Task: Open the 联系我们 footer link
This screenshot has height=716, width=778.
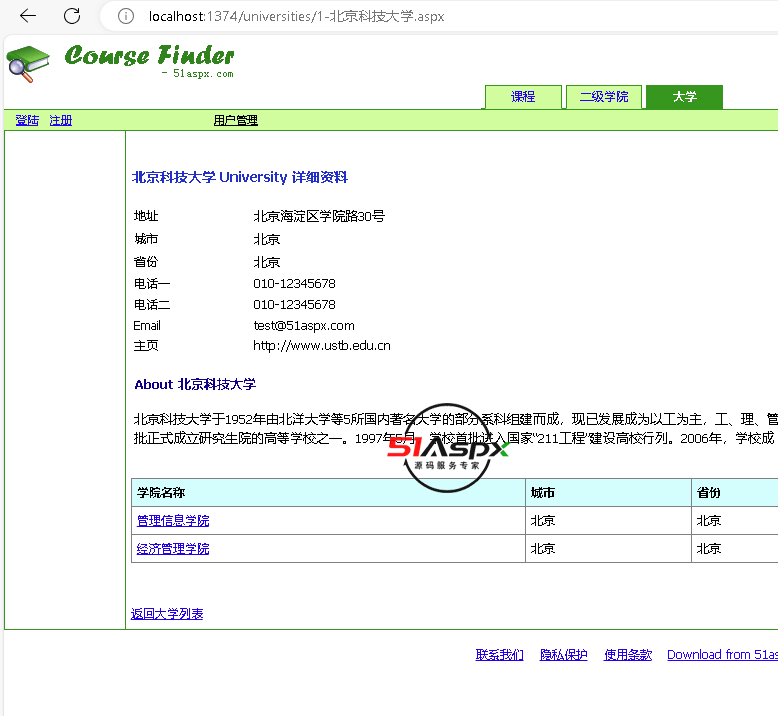Action: click(x=499, y=654)
